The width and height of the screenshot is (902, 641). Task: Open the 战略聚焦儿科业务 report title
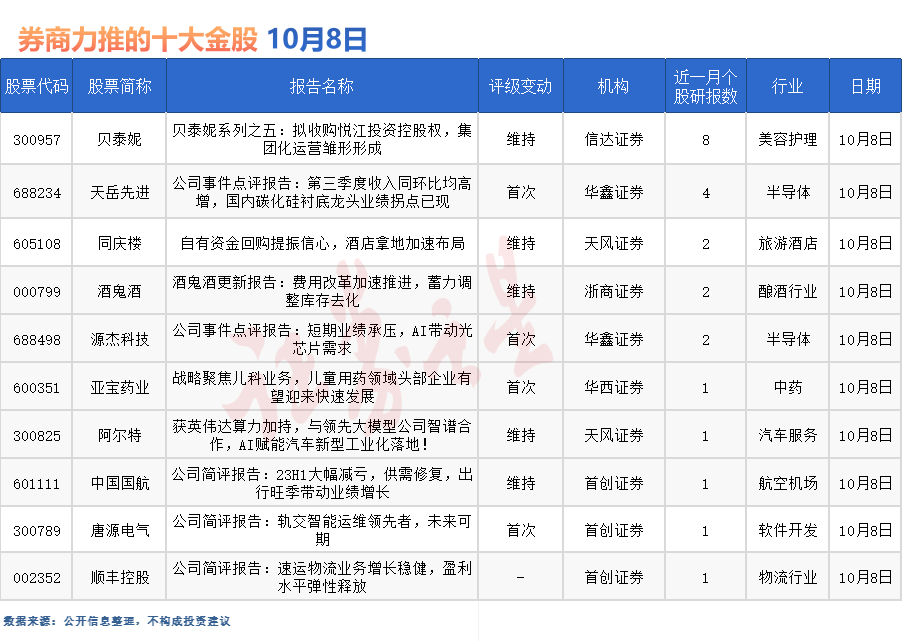[x=322, y=387]
